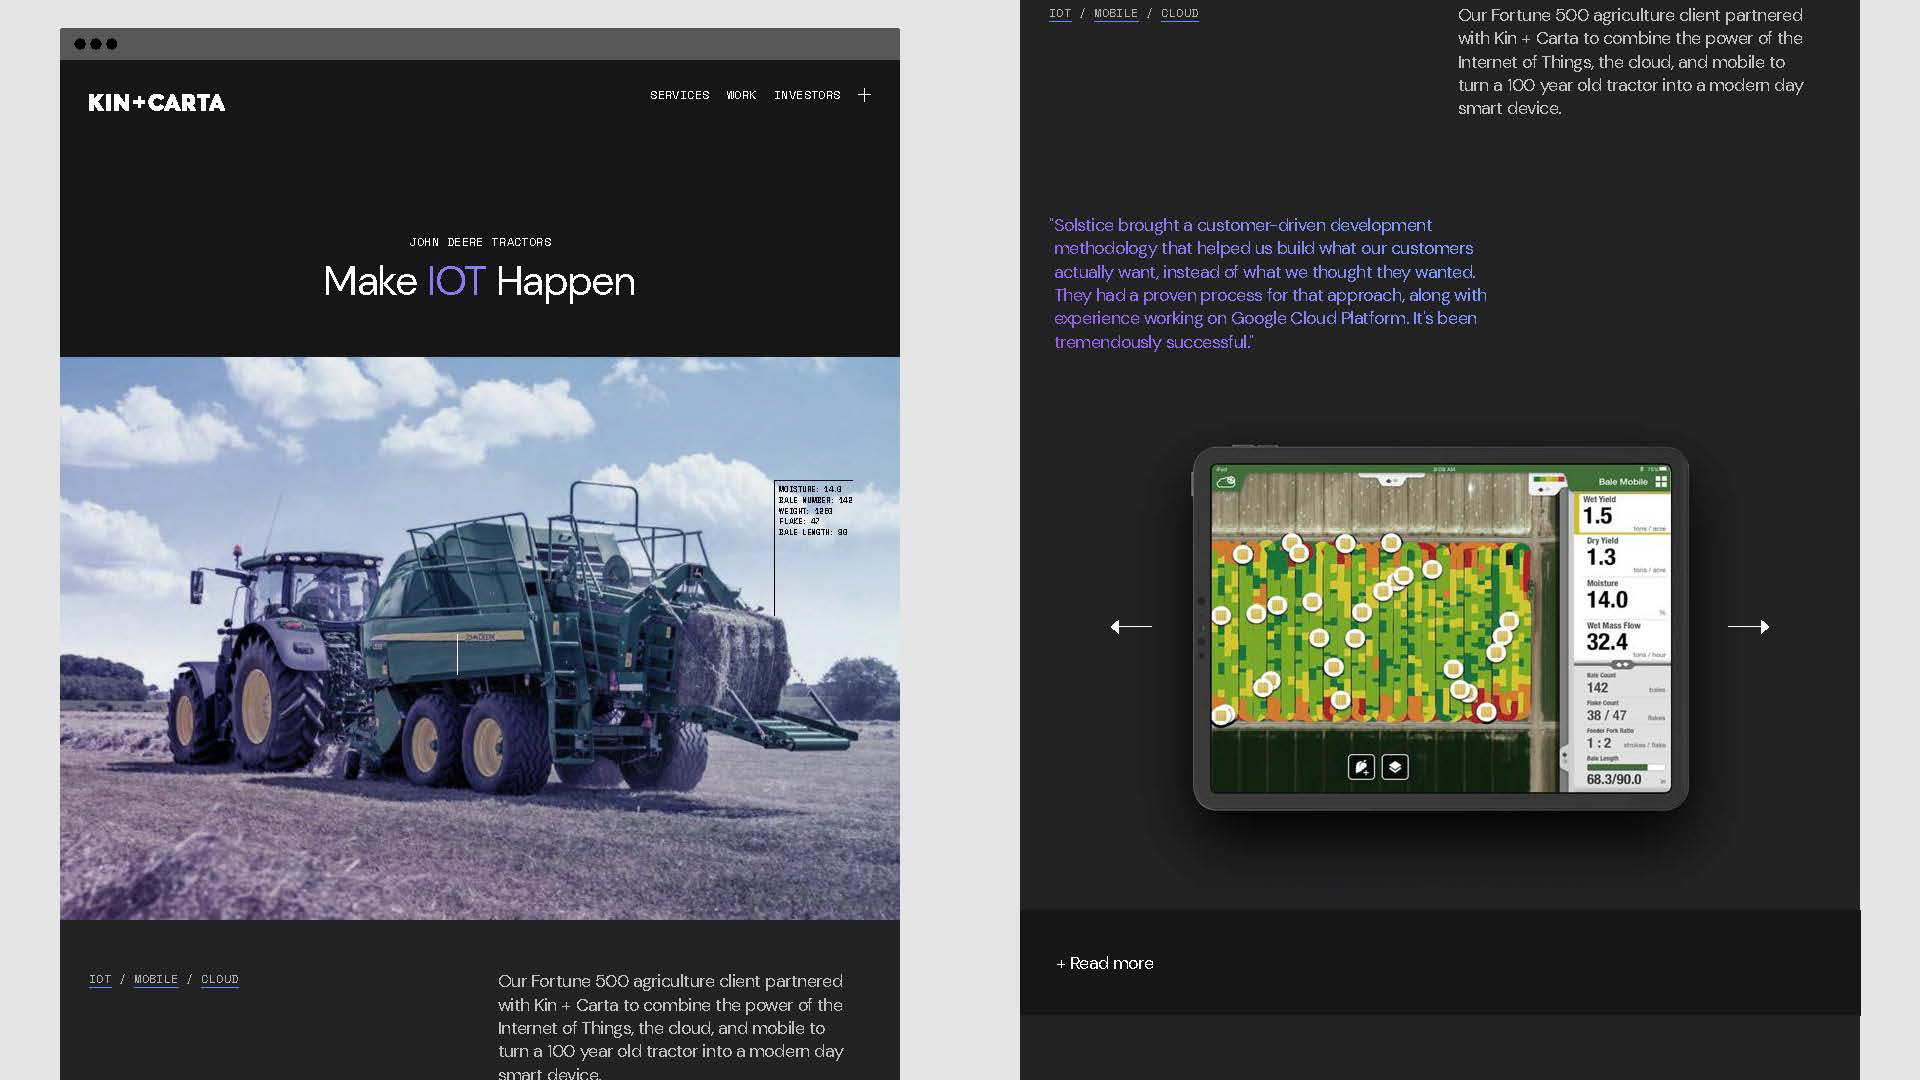Screen dimensions: 1920x1080
Task: Go to previous slide with left arrow
Action: tap(1131, 627)
